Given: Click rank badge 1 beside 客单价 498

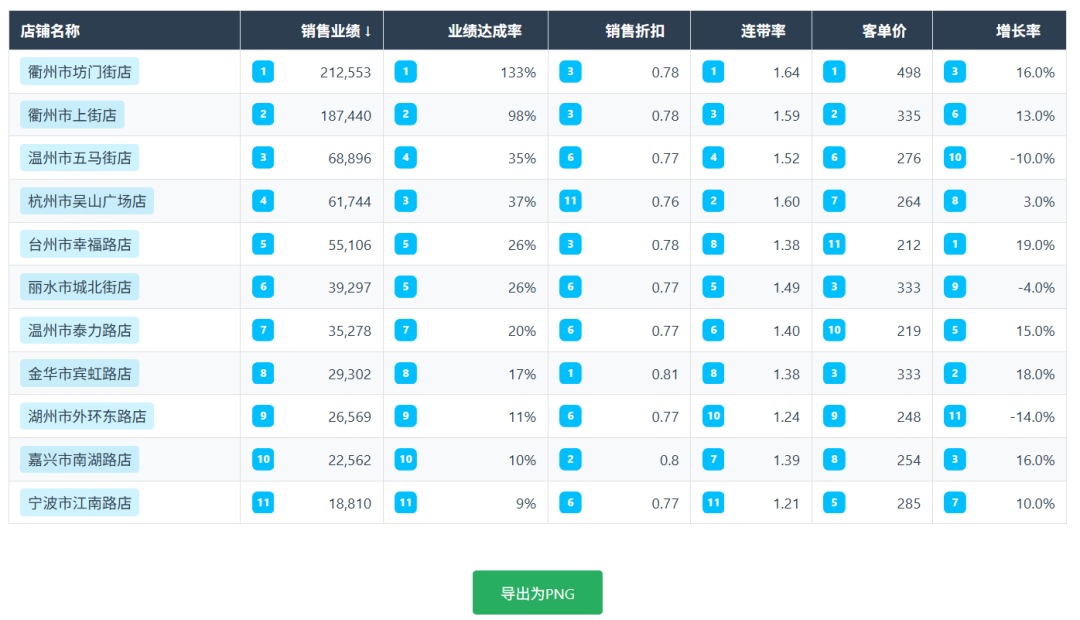Looking at the screenshot, I should (834, 72).
